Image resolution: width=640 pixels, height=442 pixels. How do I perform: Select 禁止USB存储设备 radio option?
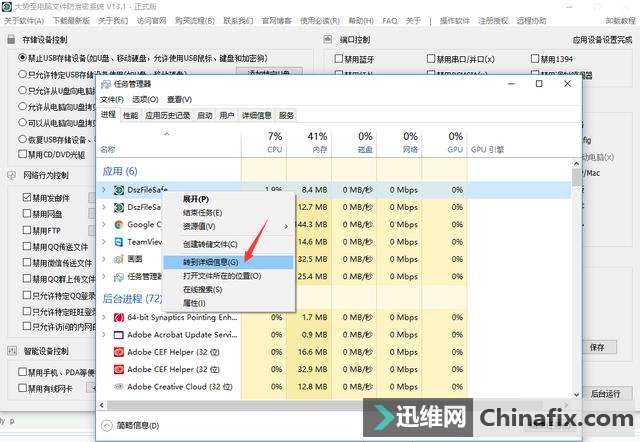pos(22,58)
